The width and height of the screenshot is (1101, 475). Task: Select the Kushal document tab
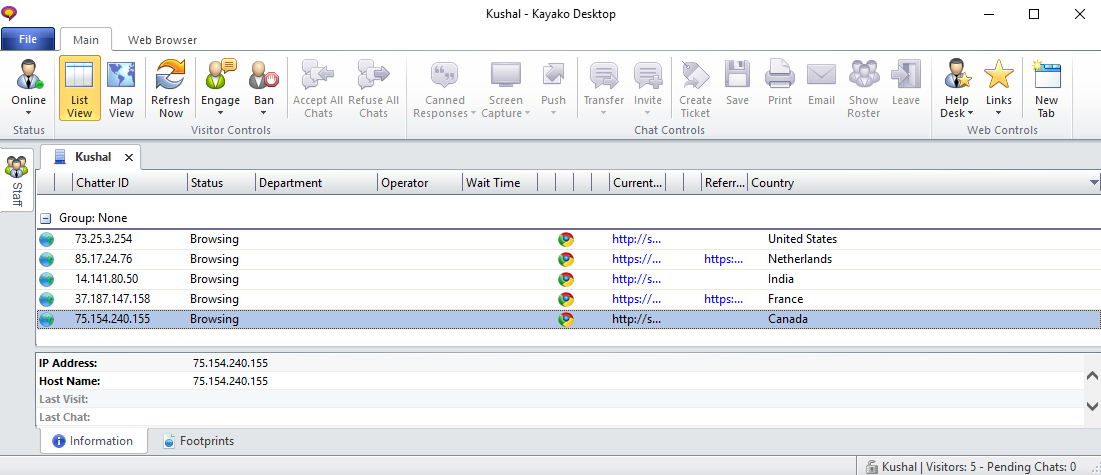[x=91, y=157]
